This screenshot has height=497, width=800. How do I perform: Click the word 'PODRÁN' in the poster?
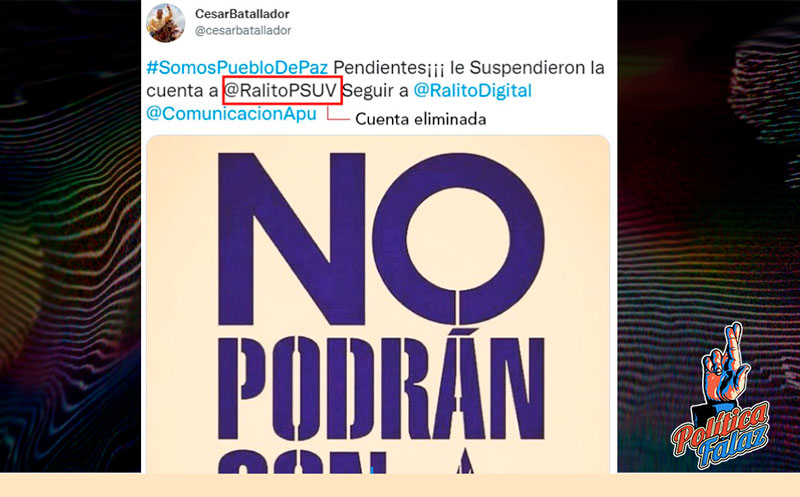382,387
